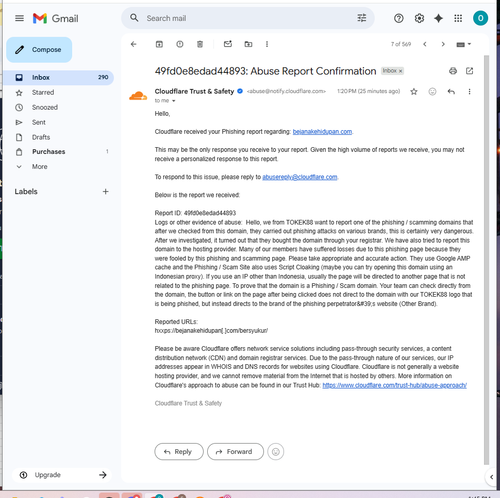Open the main menu hamburger icon

click(x=19, y=18)
